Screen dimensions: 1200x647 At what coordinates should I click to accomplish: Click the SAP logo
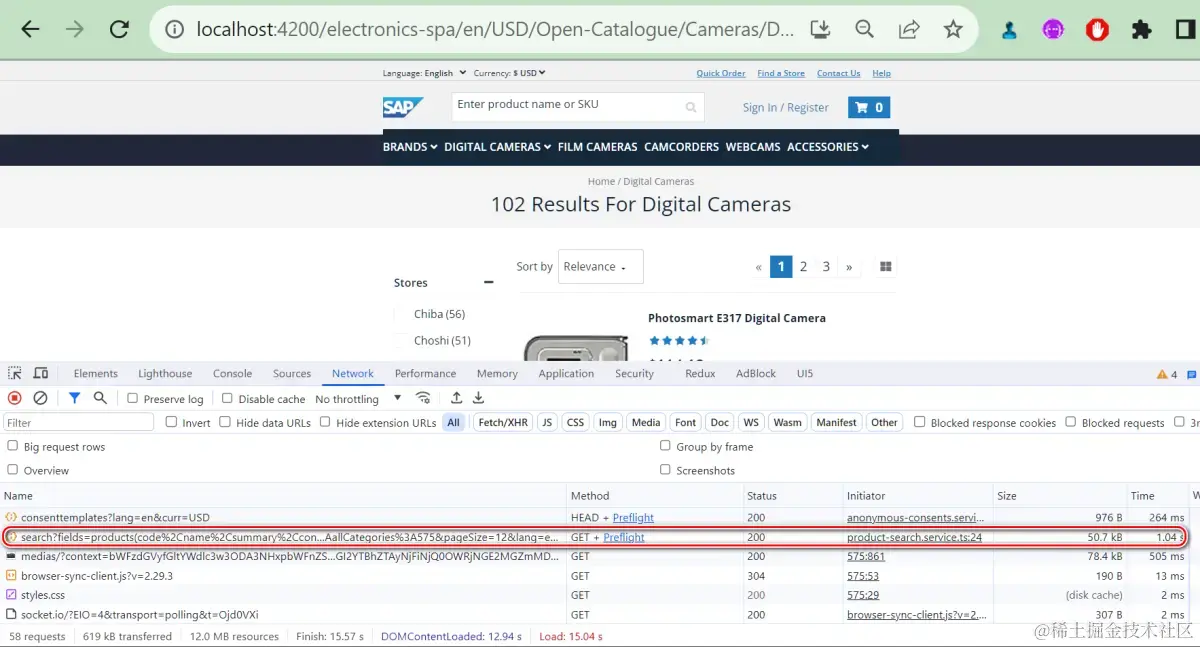403,107
